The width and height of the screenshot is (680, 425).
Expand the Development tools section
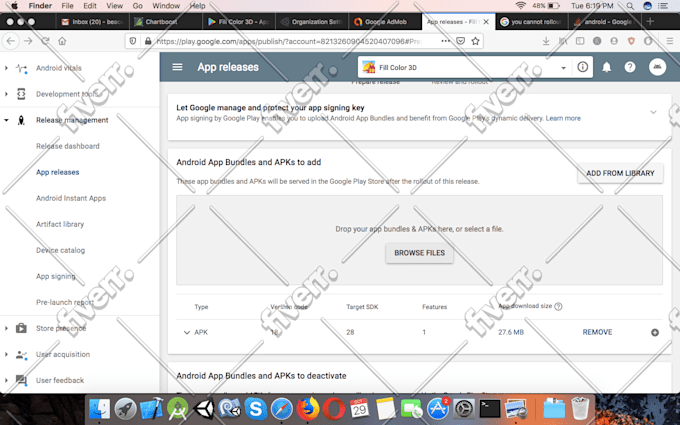(6, 94)
